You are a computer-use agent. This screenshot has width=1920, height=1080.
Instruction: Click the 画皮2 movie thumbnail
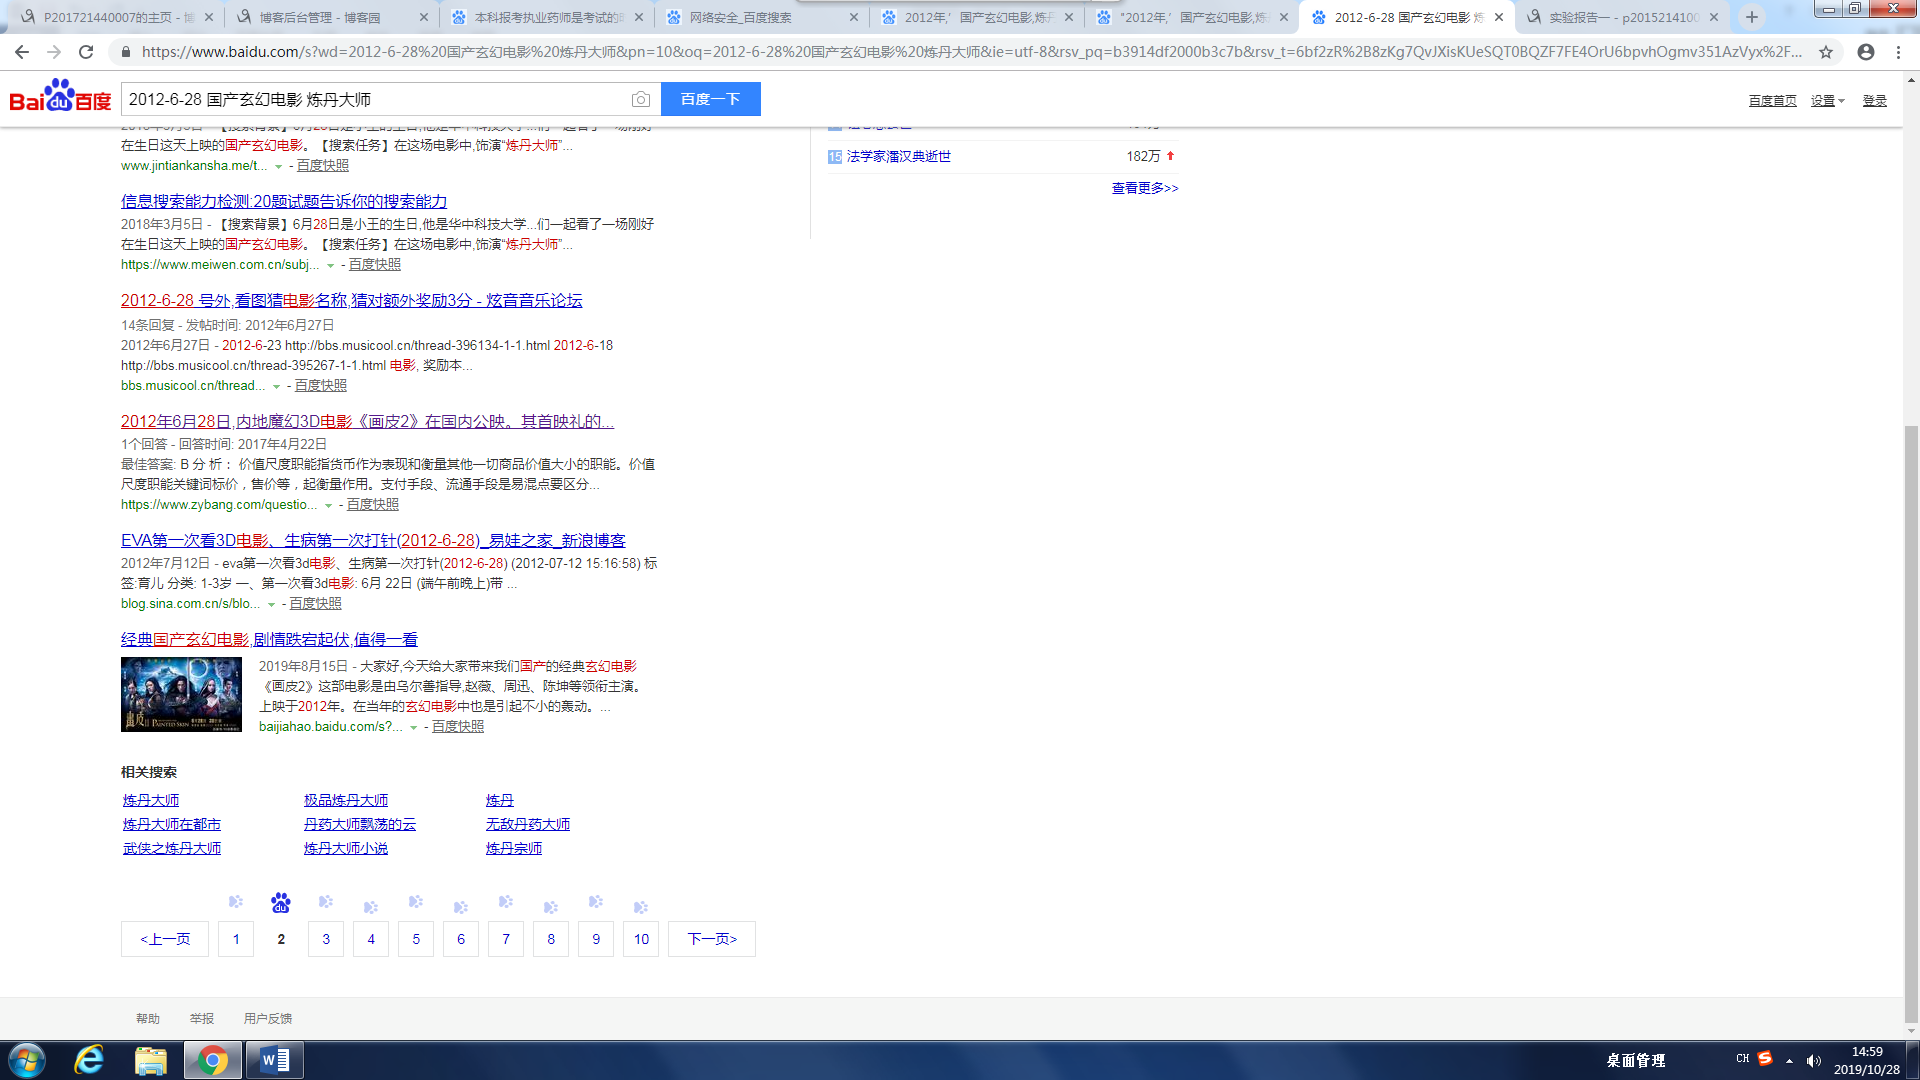click(181, 694)
